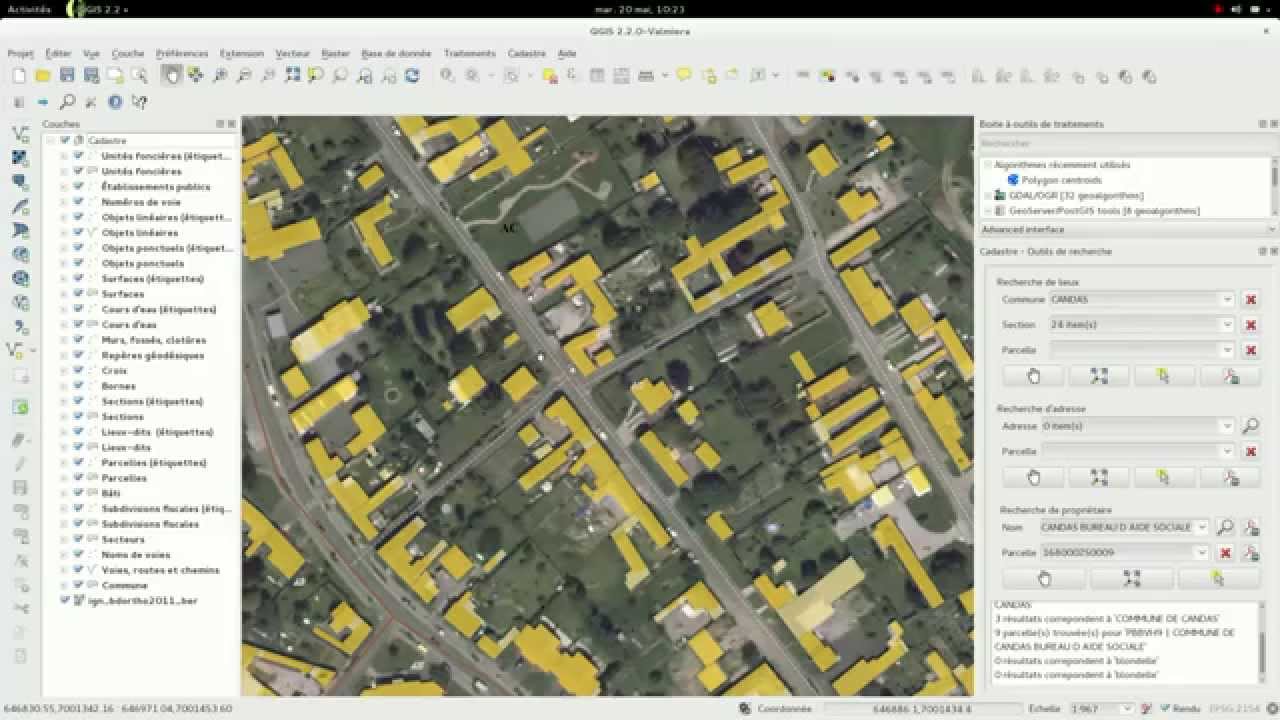Click the Save As floppy icon with pencil
This screenshot has width=1280, height=720.
pos(91,76)
